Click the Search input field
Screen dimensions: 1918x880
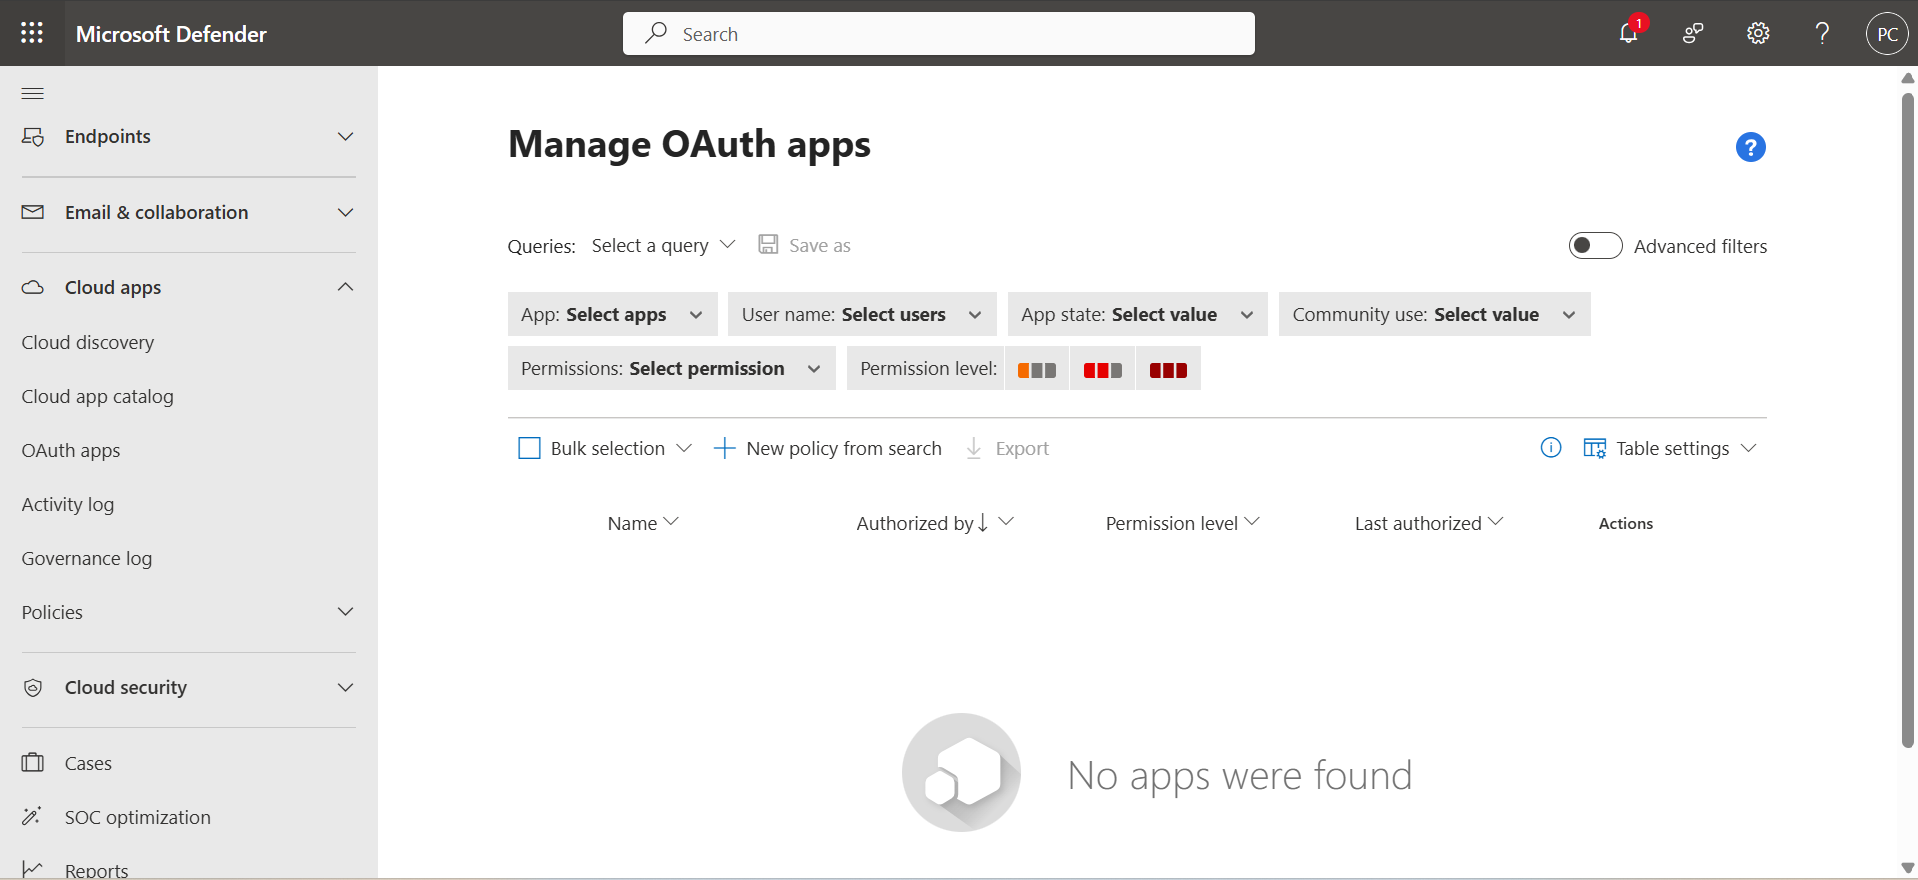click(939, 33)
